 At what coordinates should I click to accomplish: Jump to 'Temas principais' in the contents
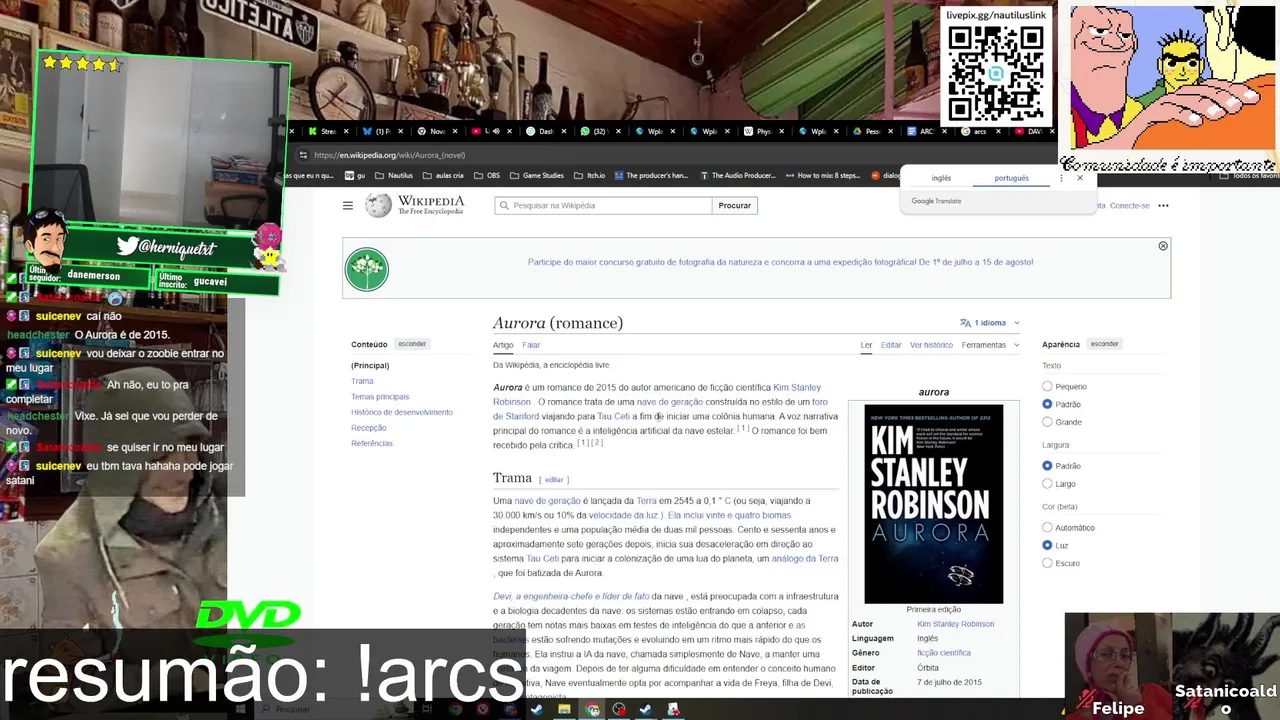point(380,397)
